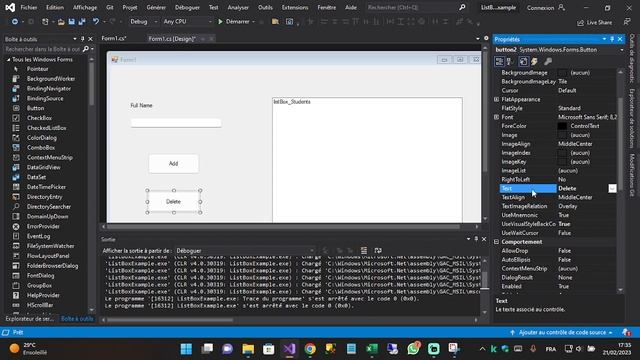This screenshot has width=640, height=360.
Task: Expand the FlatAppearance property
Action: pos(497,99)
